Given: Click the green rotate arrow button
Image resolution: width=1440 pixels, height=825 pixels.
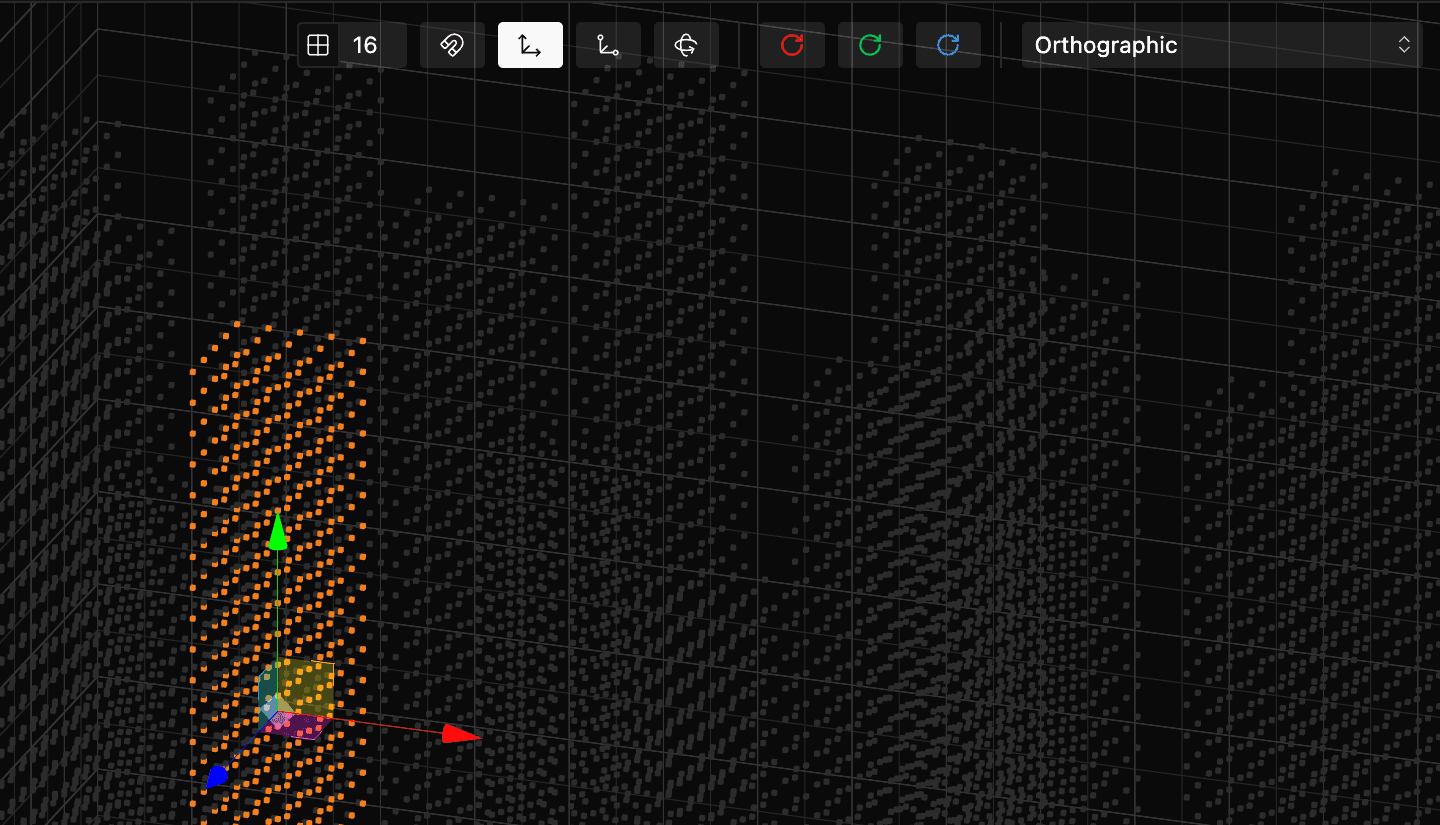Looking at the screenshot, I should coord(870,45).
